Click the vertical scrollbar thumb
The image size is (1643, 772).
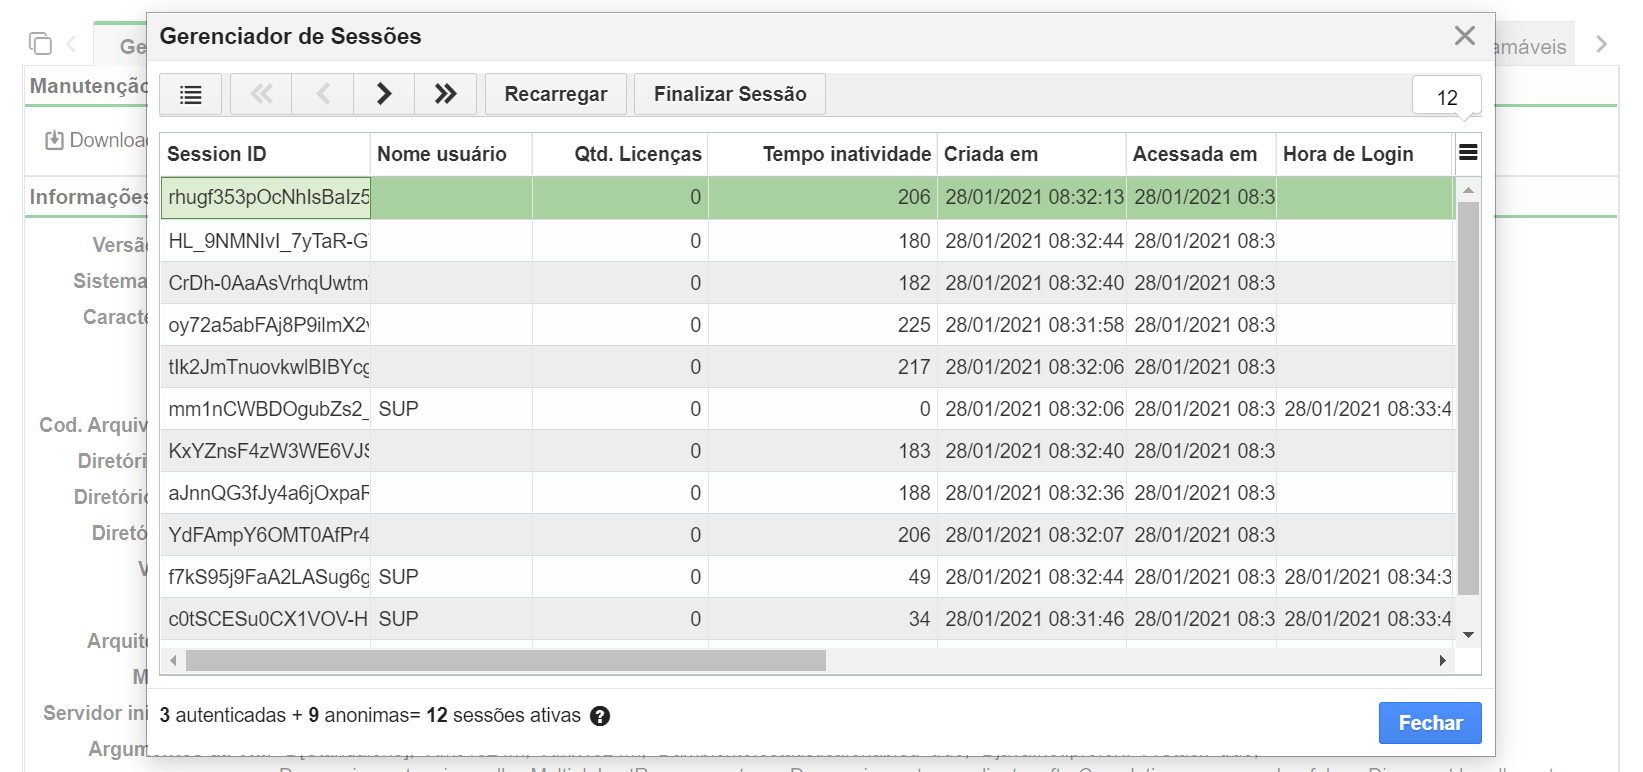(x=1468, y=400)
